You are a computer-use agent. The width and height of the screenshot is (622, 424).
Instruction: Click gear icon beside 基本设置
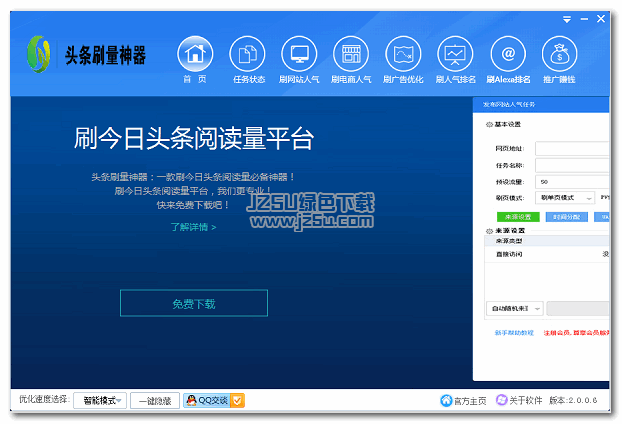[x=489, y=125]
